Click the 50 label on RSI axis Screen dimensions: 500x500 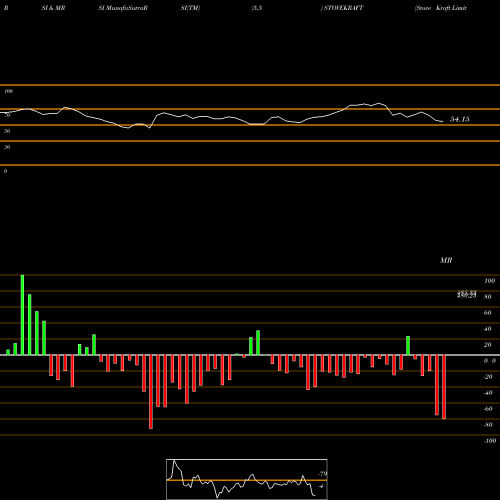[7, 131]
